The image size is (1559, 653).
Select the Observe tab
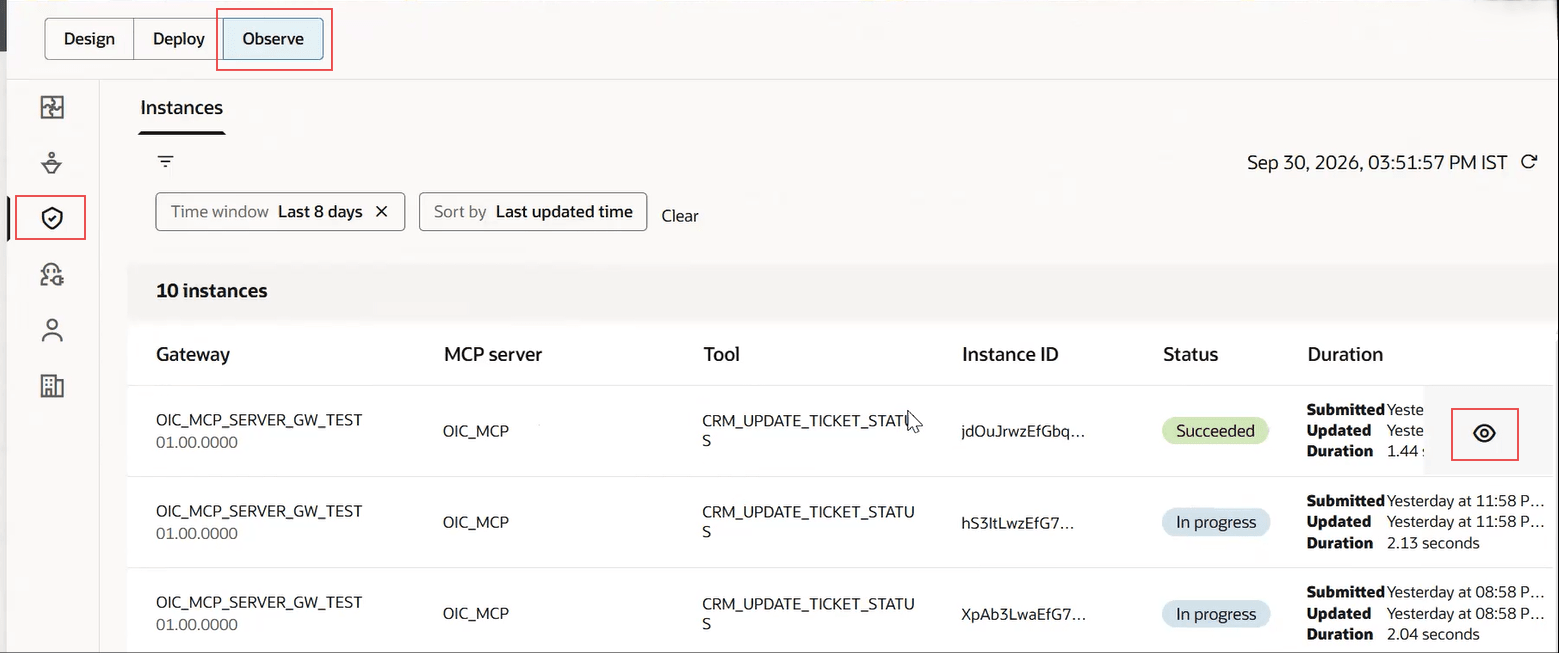[x=273, y=39]
